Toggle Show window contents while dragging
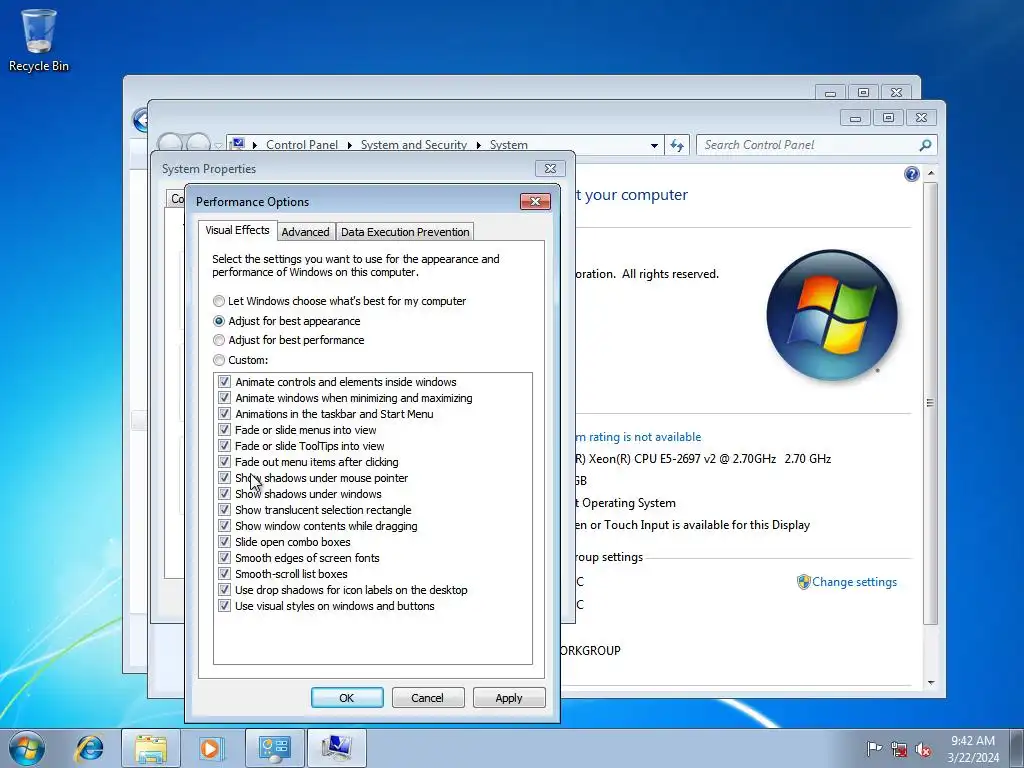Screen dimensions: 1024x768 point(224,526)
